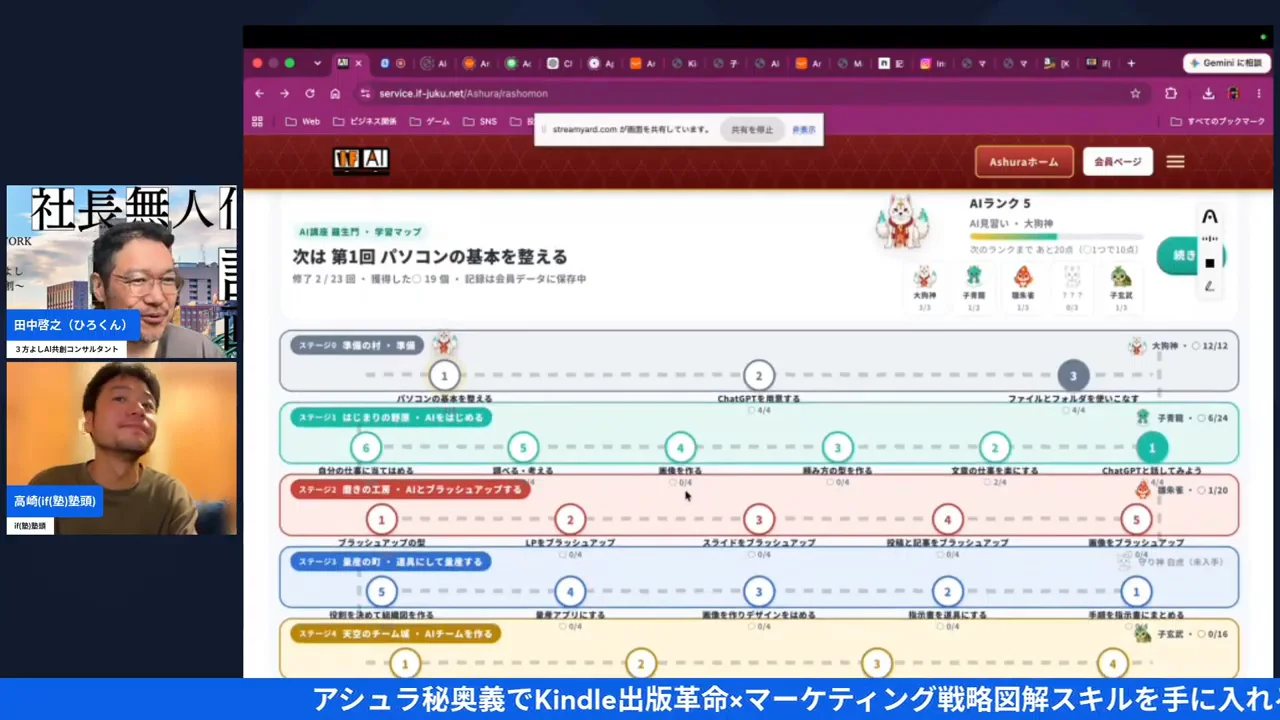Click the fox mascot next to AIランク 5
This screenshot has width=1280, height=720.
pos(902,221)
